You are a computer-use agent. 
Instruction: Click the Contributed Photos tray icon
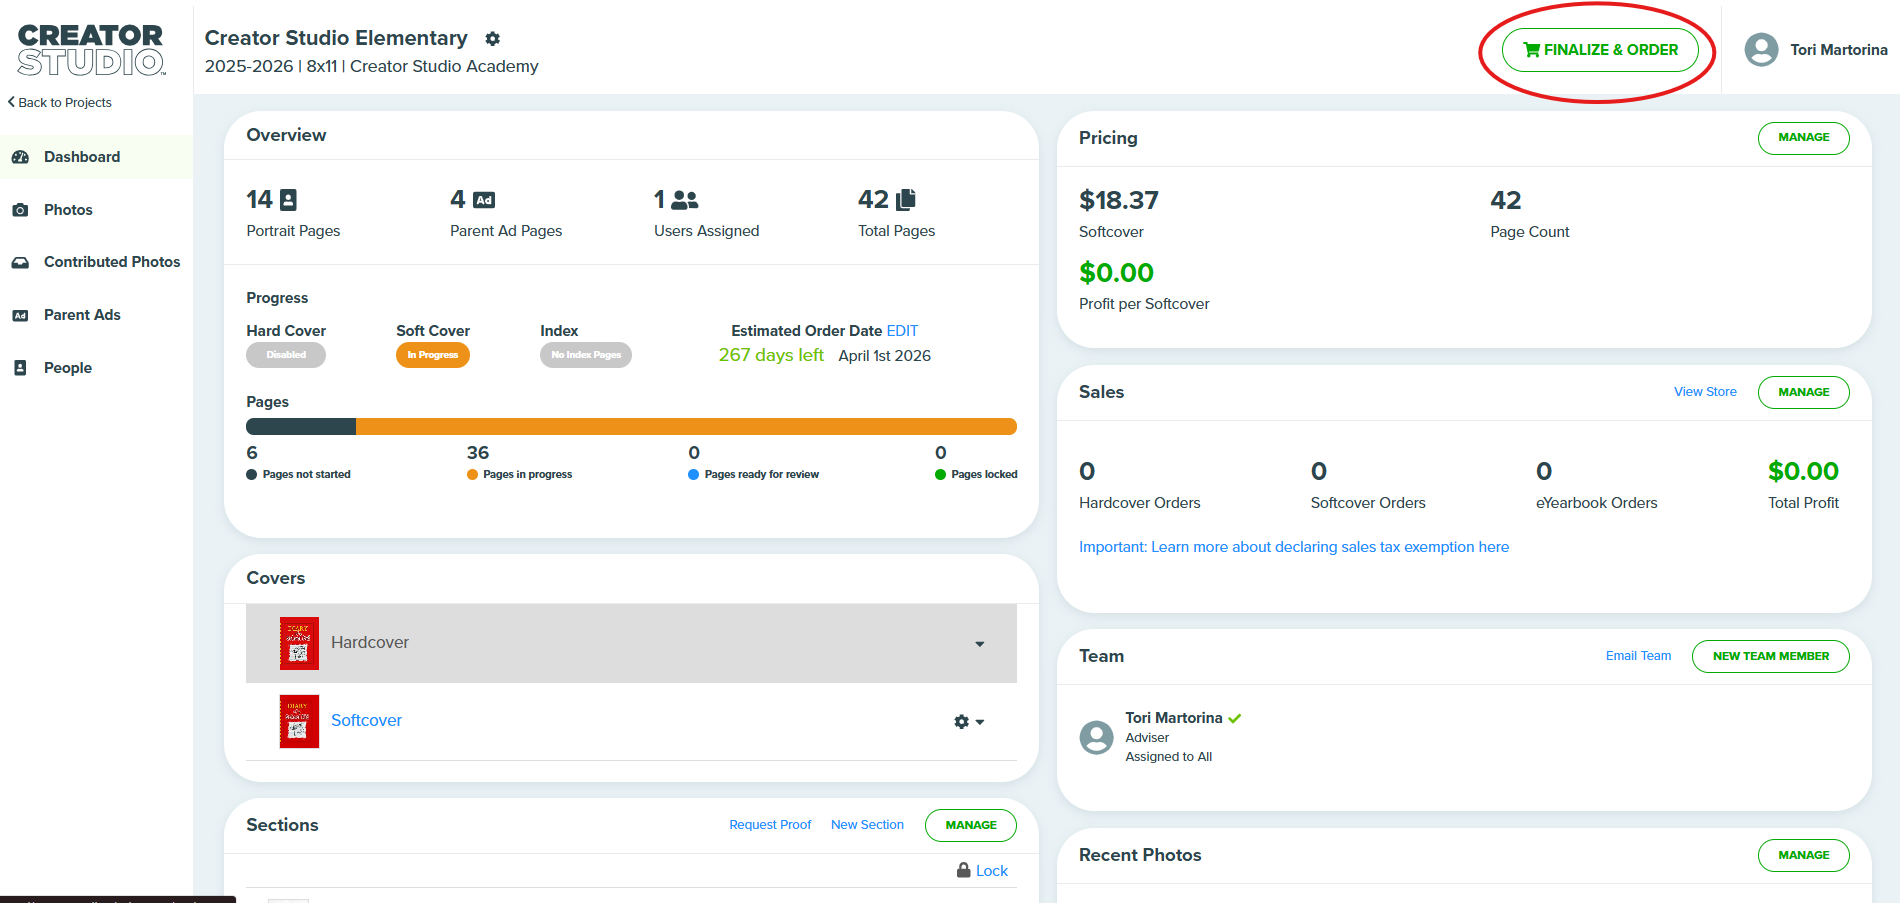tap(20, 262)
